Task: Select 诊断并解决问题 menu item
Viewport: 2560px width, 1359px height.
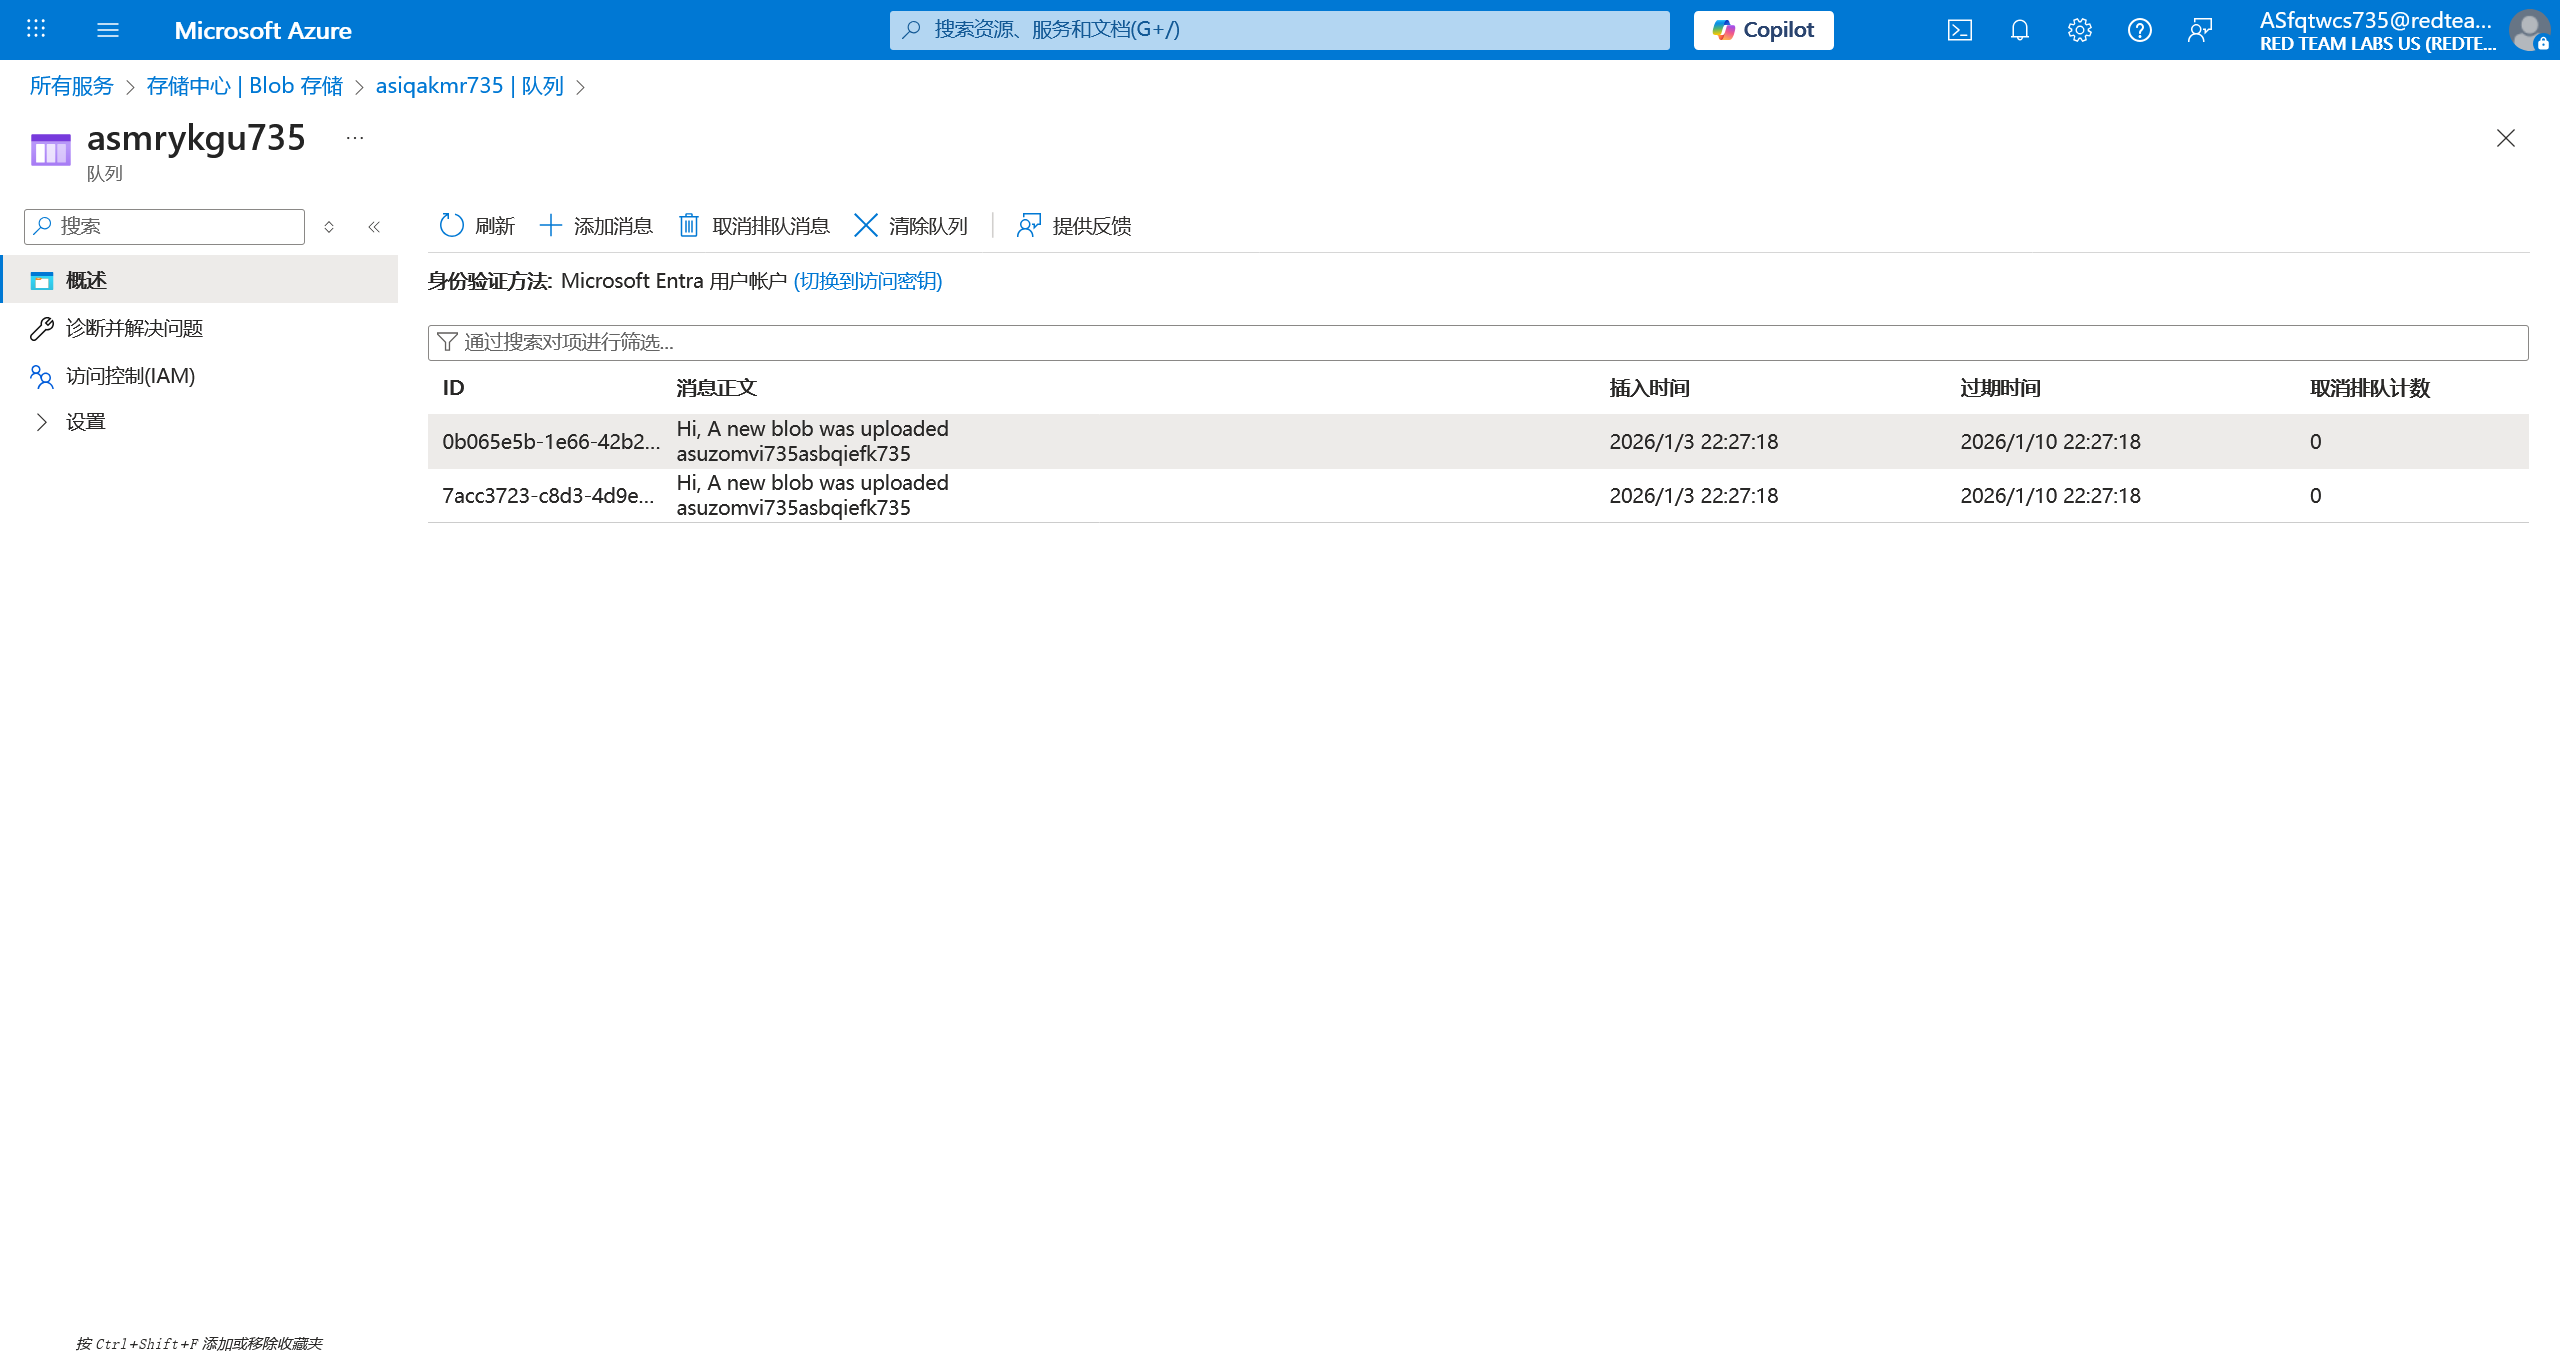Action: (134, 328)
